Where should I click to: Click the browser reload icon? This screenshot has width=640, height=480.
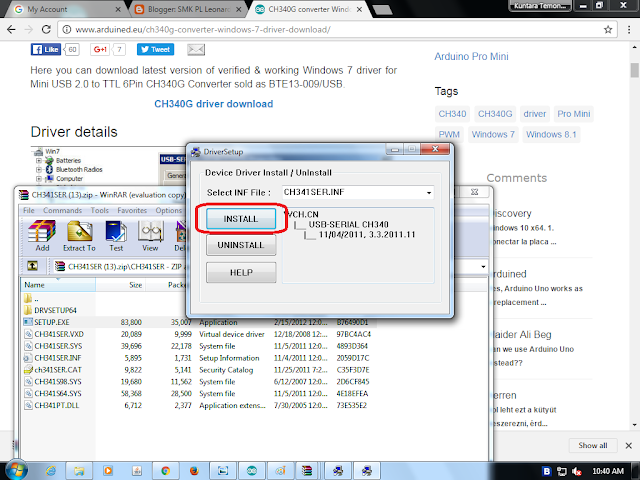coord(46,29)
